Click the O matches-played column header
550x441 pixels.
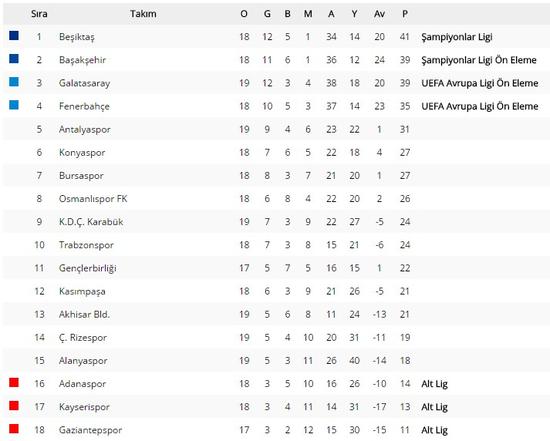tap(244, 14)
